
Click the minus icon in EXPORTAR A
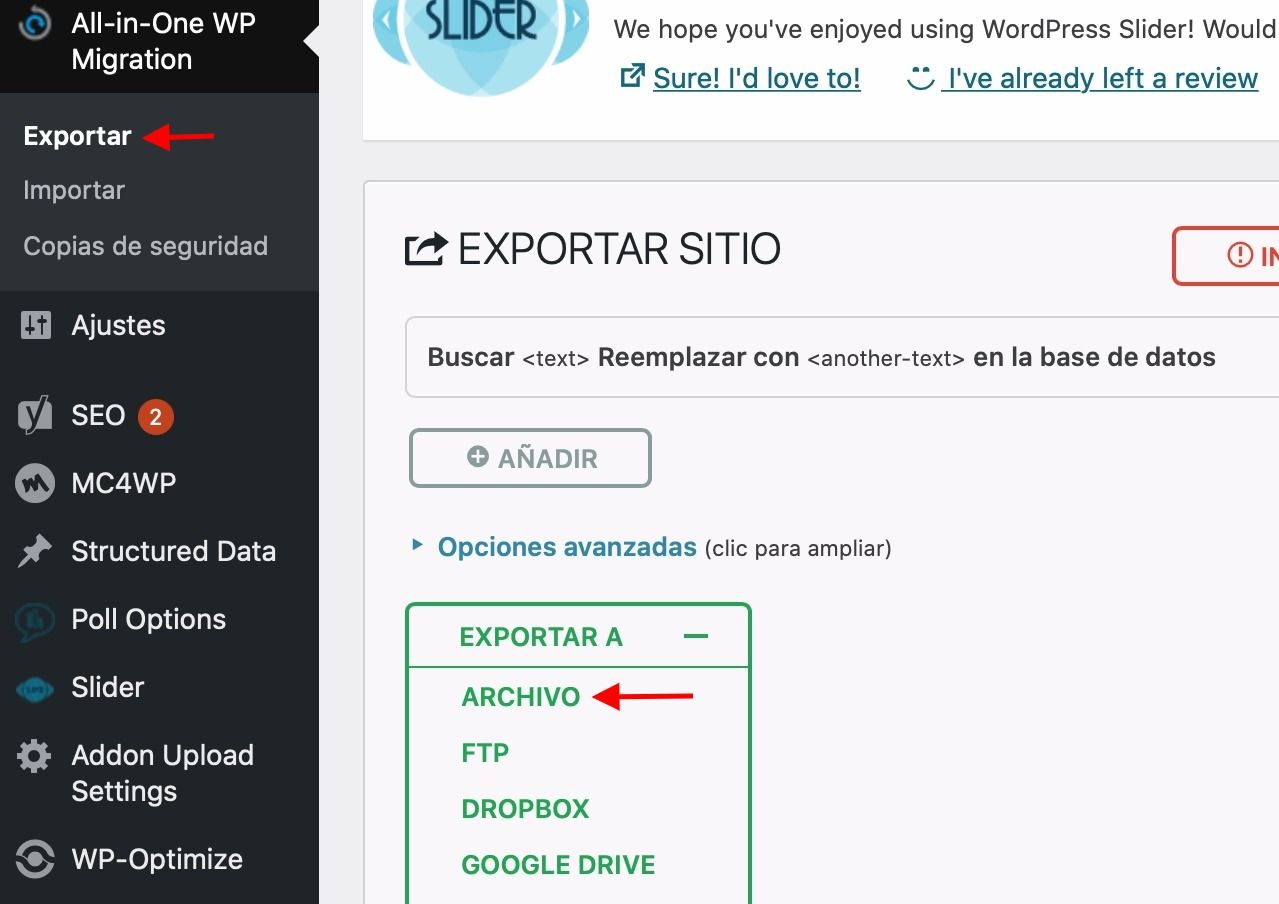pos(695,636)
